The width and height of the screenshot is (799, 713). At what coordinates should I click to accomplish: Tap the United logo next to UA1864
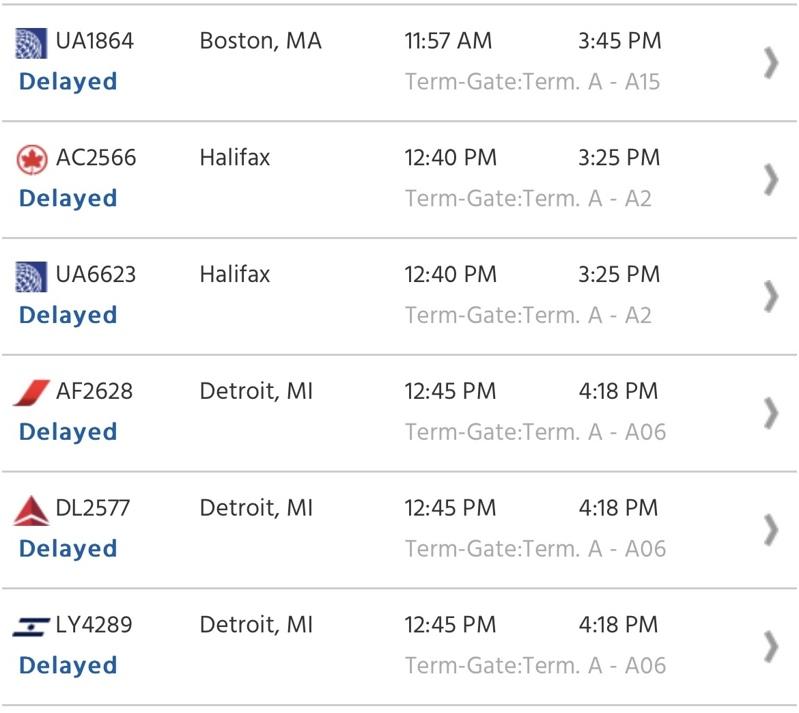point(31,43)
